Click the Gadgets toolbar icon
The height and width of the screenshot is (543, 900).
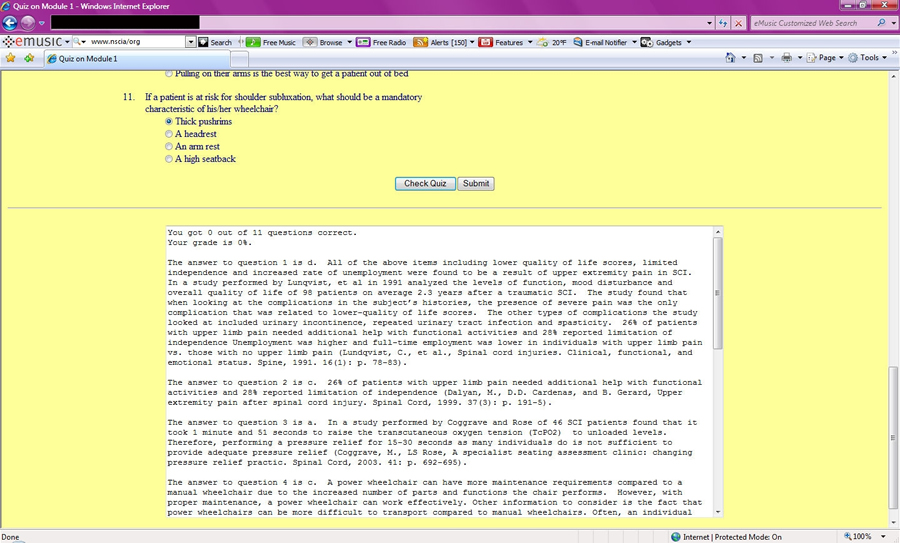coord(646,42)
